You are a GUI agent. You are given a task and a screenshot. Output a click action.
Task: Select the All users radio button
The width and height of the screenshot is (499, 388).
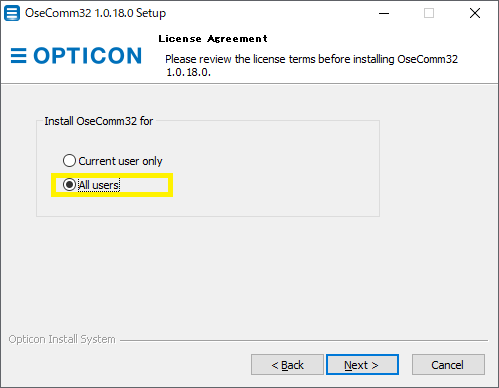tap(69, 184)
